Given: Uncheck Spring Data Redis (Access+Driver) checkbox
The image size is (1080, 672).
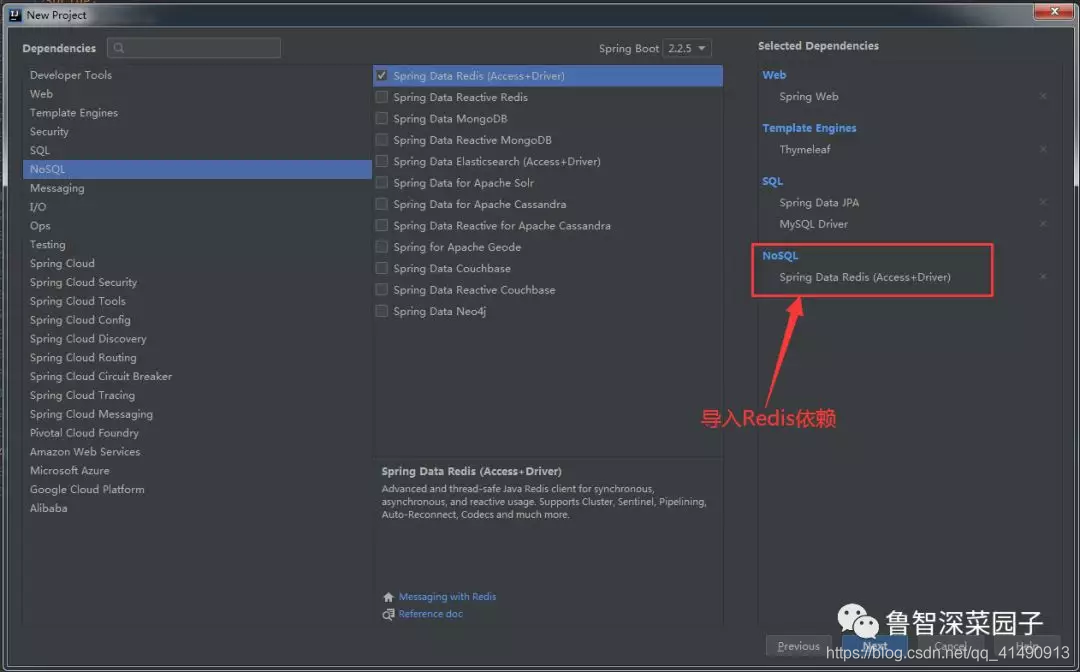Looking at the screenshot, I should (x=381, y=76).
